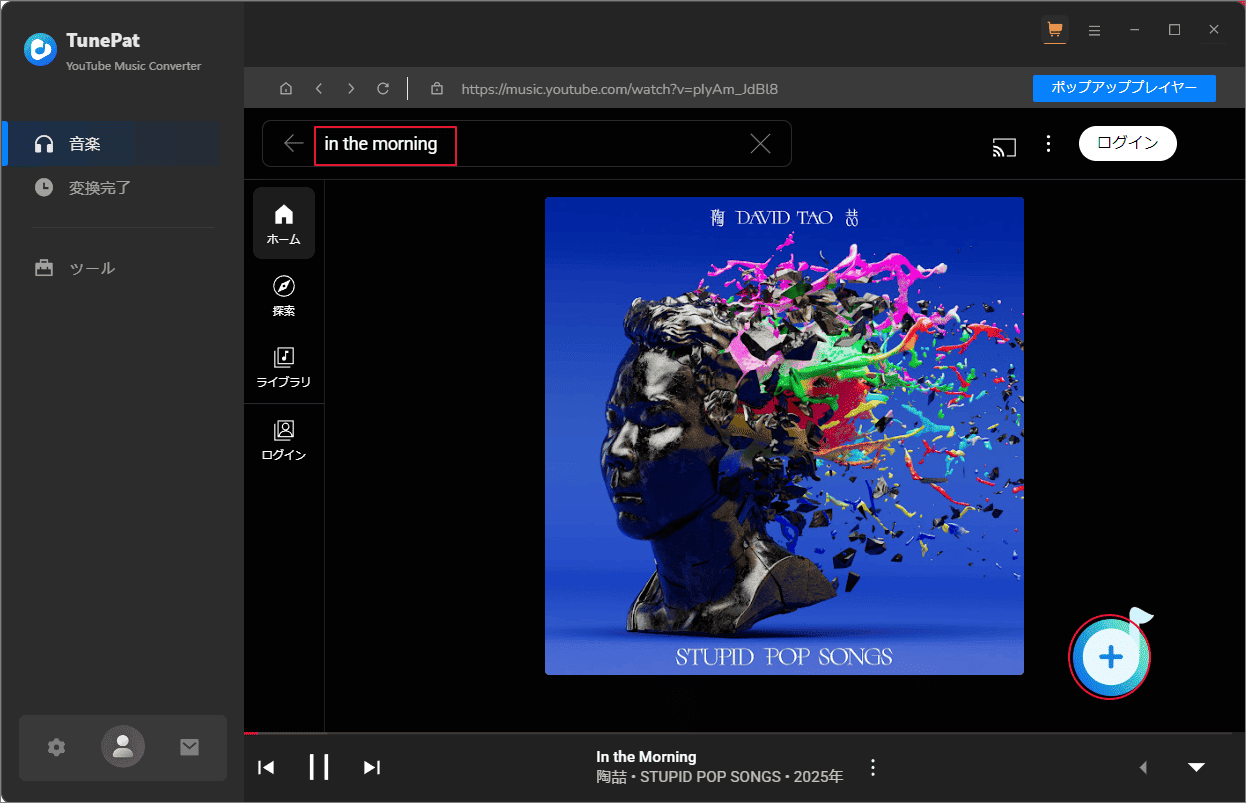Maximize the TunePat window
Viewport: 1246px width, 803px height.
click(x=1175, y=30)
